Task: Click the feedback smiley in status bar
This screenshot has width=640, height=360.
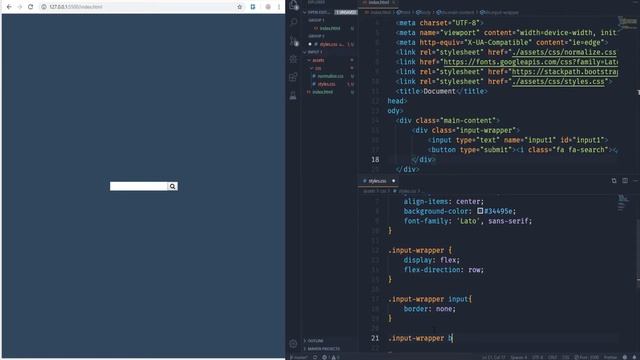Action: pos(624,357)
